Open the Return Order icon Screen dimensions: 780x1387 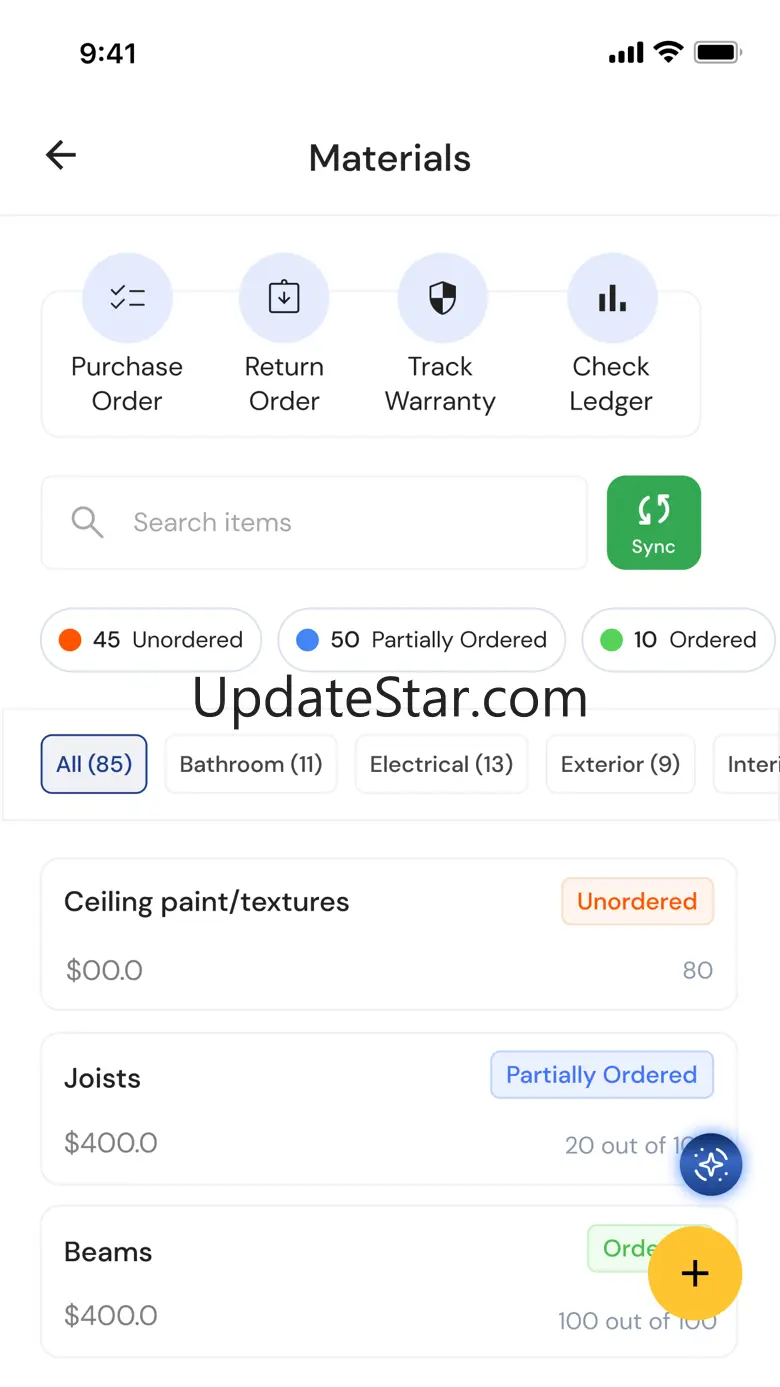(284, 298)
